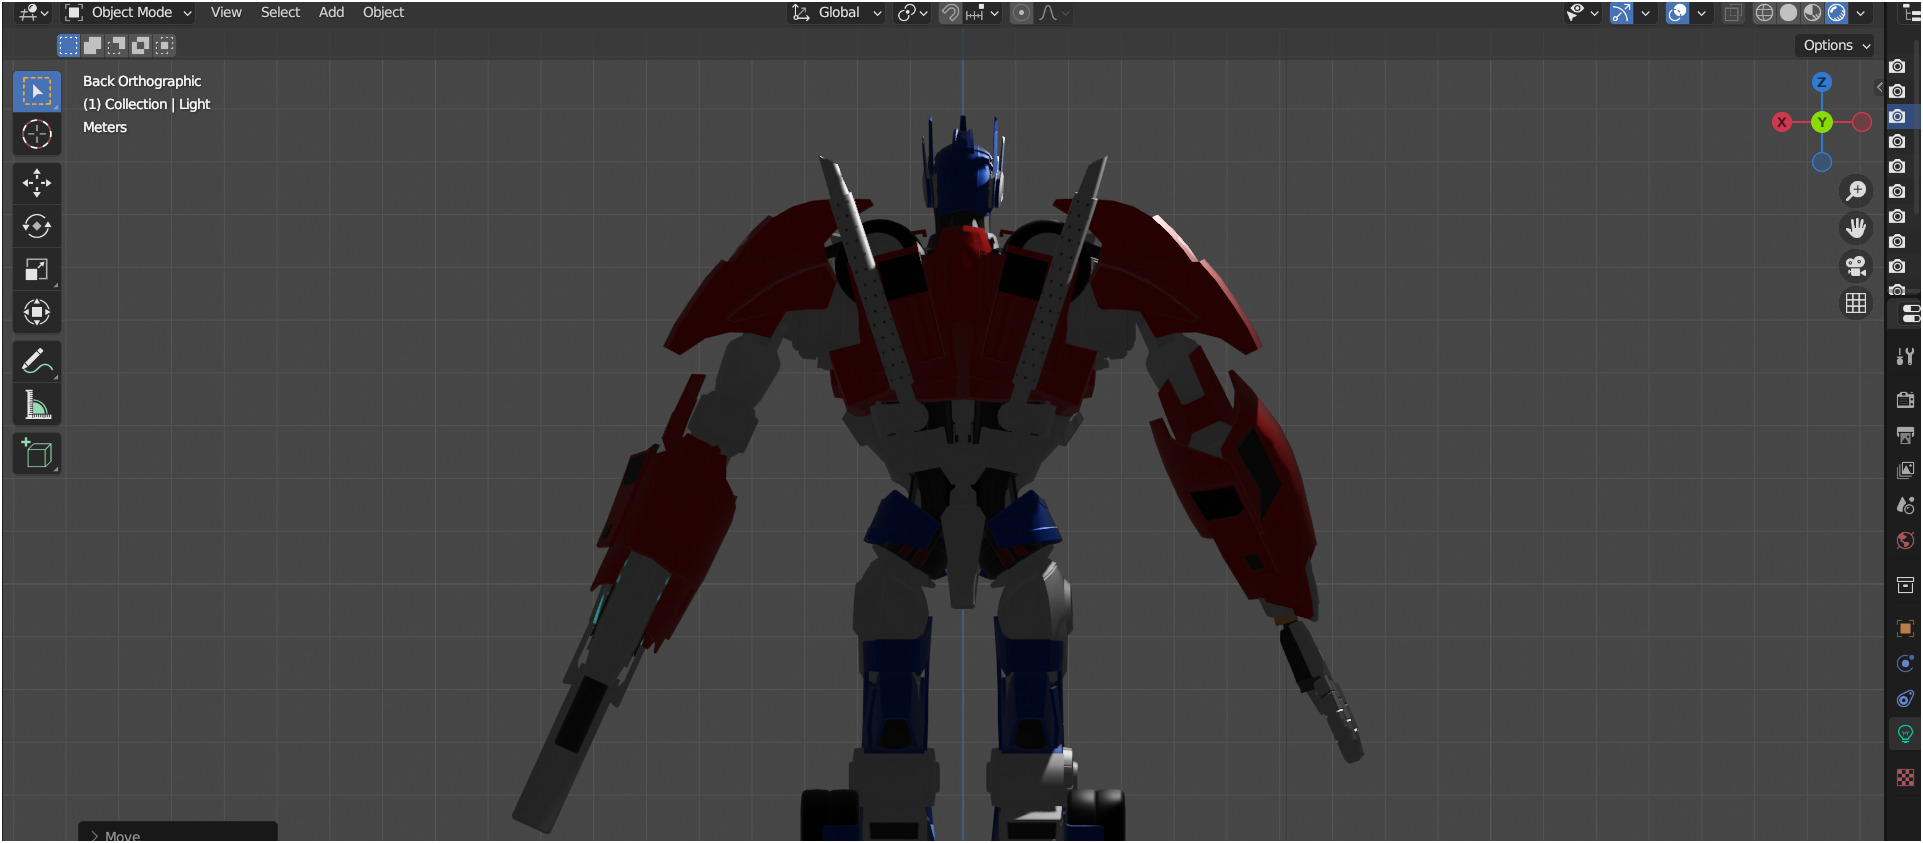
Task: Switch to material preview shading
Action: [1812, 13]
